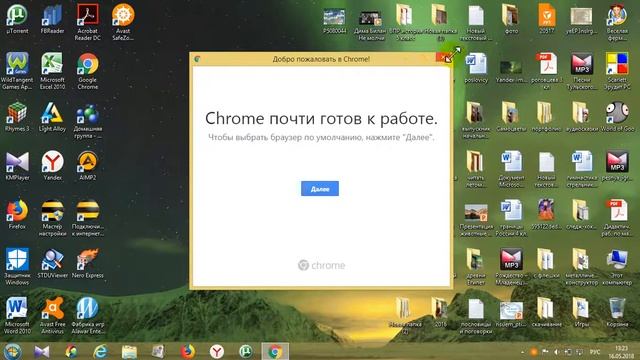
Task: Select the Light Alloy desktop icon
Action: (x=52, y=117)
